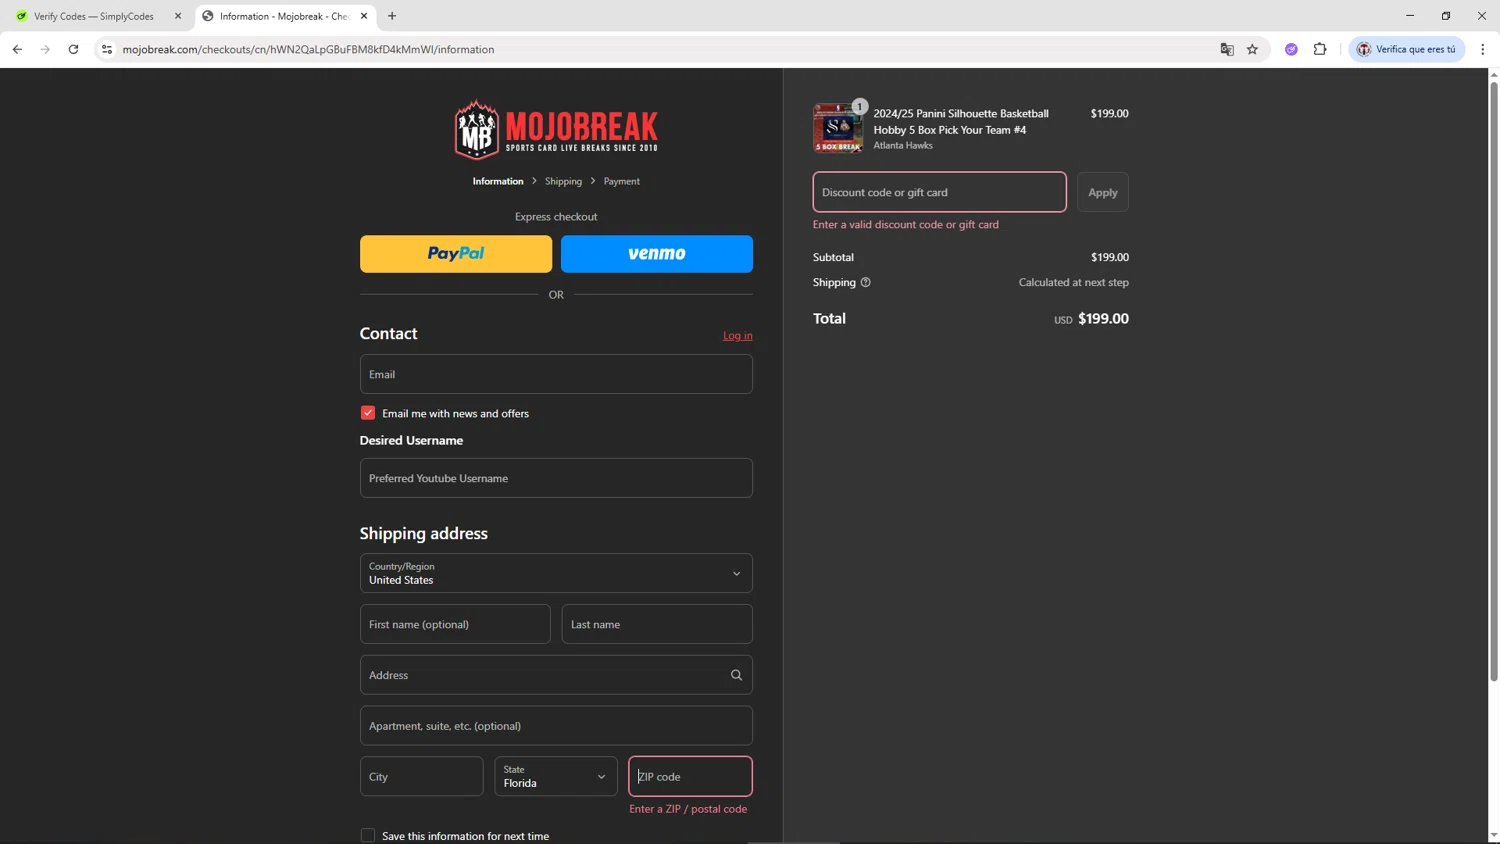Screen dimensions: 1500x844
Task: Open the purple extension icon in toolbar
Action: (x=1291, y=49)
